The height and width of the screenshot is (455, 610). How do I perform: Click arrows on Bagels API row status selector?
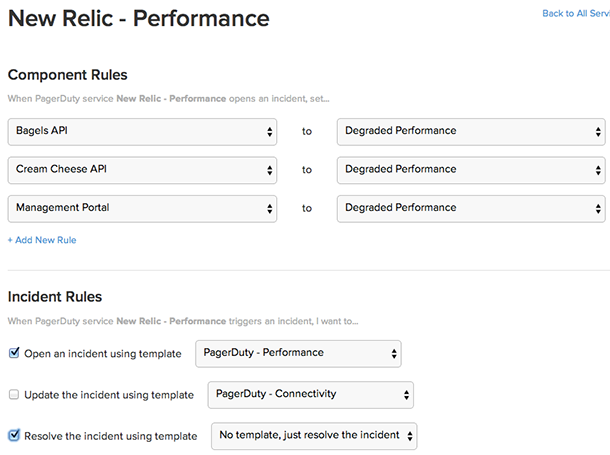click(598, 132)
